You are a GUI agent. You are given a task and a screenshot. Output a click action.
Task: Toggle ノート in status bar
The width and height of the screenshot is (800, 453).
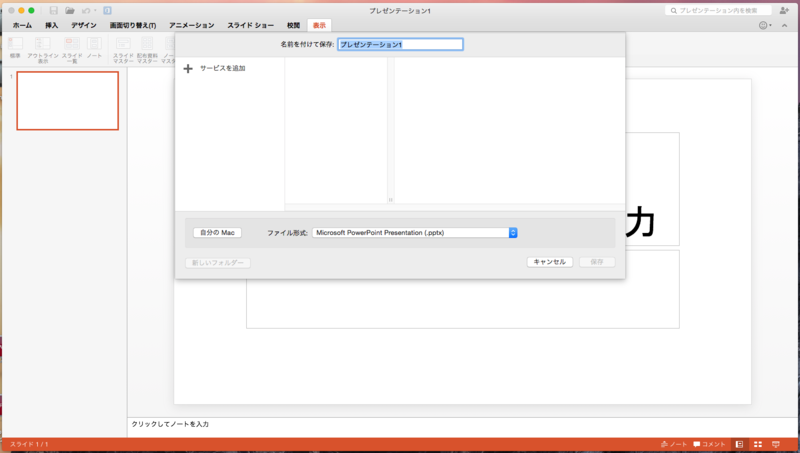point(673,444)
